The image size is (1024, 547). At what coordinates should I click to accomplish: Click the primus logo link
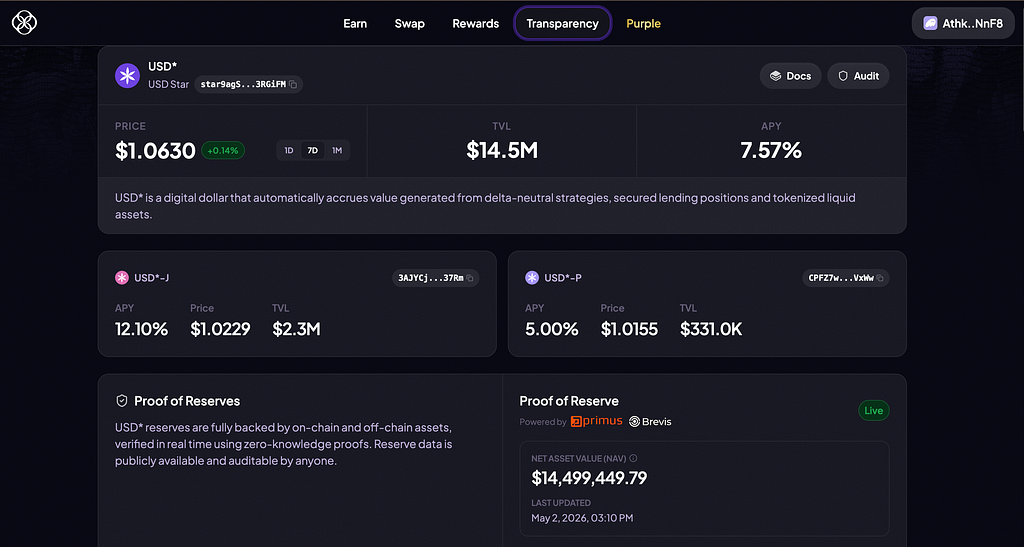tap(596, 421)
